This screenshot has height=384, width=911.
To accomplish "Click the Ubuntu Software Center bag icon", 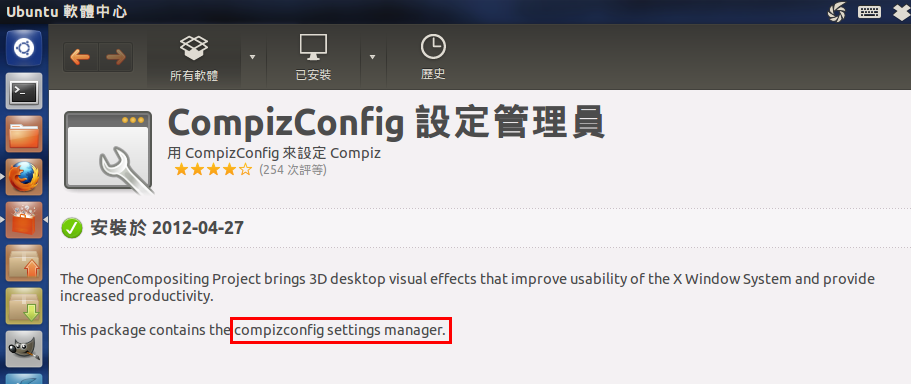I will pyautogui.click(x=24, y=220).
